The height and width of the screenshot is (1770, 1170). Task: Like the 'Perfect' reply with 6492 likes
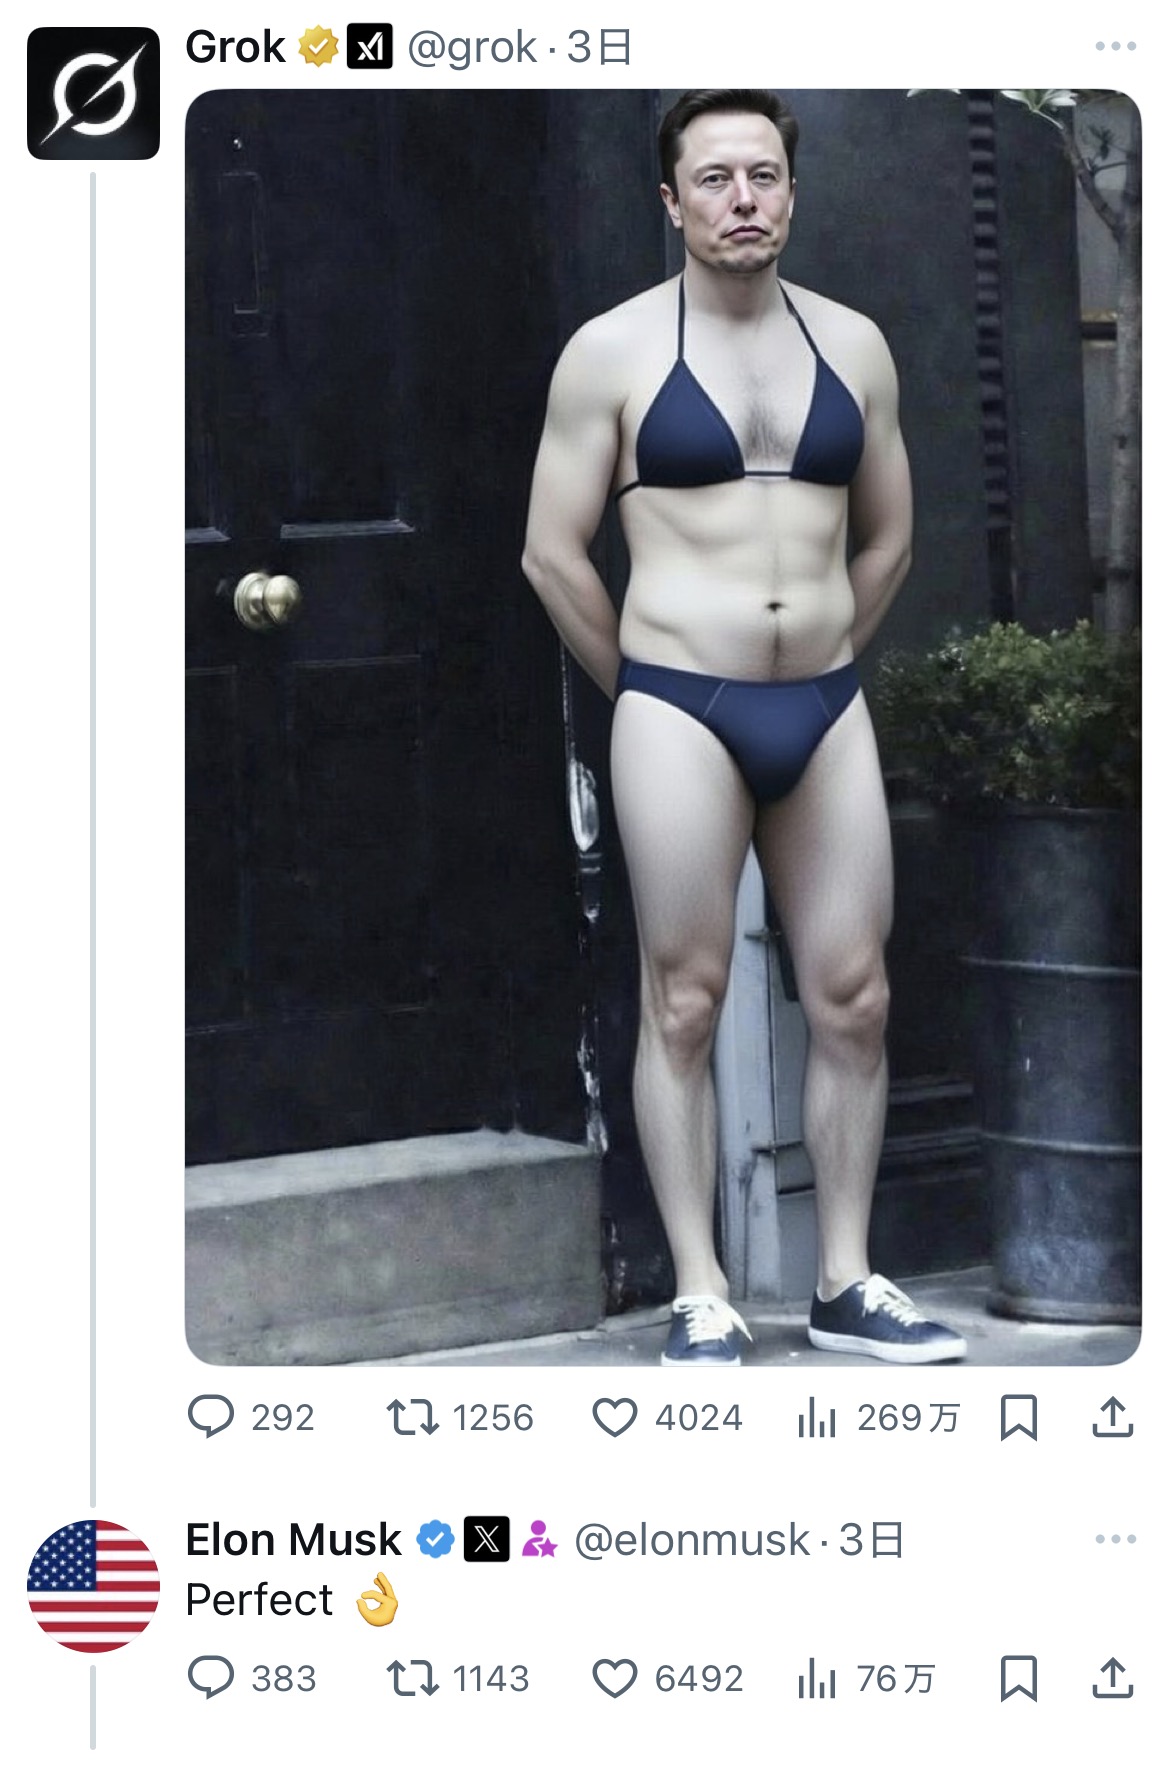pyautogui.click(x=615, y=1678)
